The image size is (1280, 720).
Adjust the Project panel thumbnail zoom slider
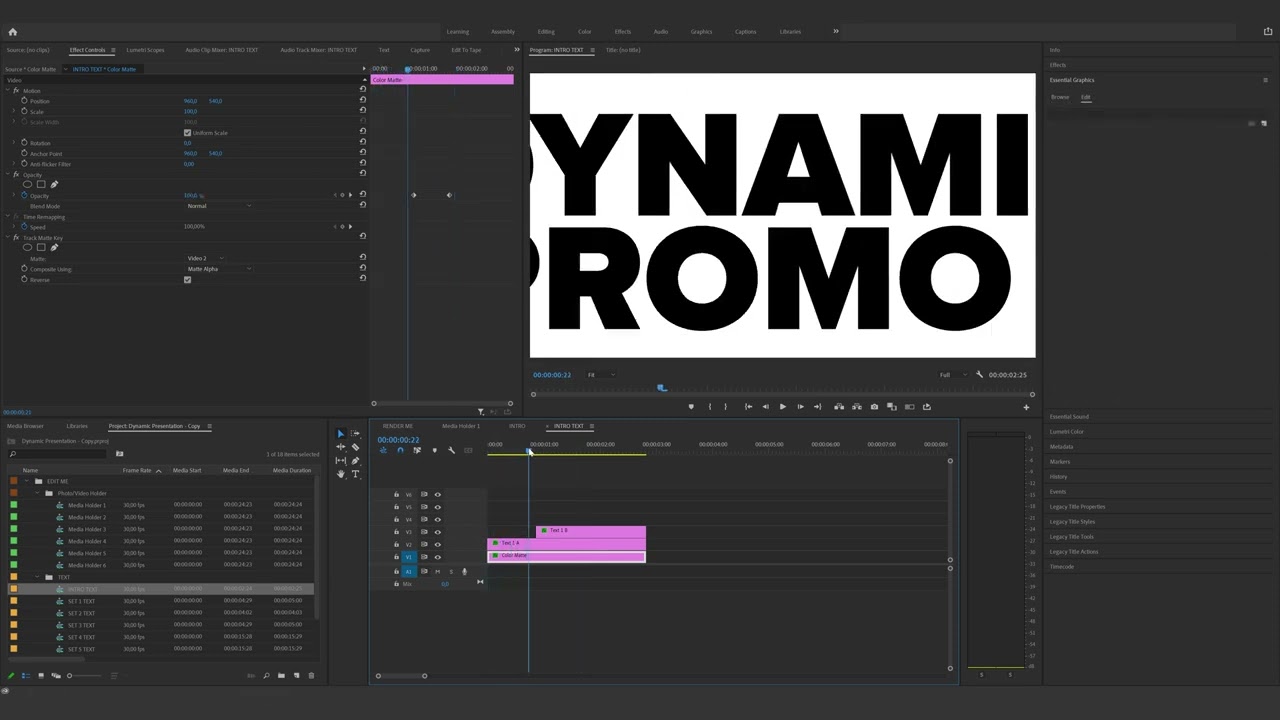pyautogui.click(x=85, y=676)
